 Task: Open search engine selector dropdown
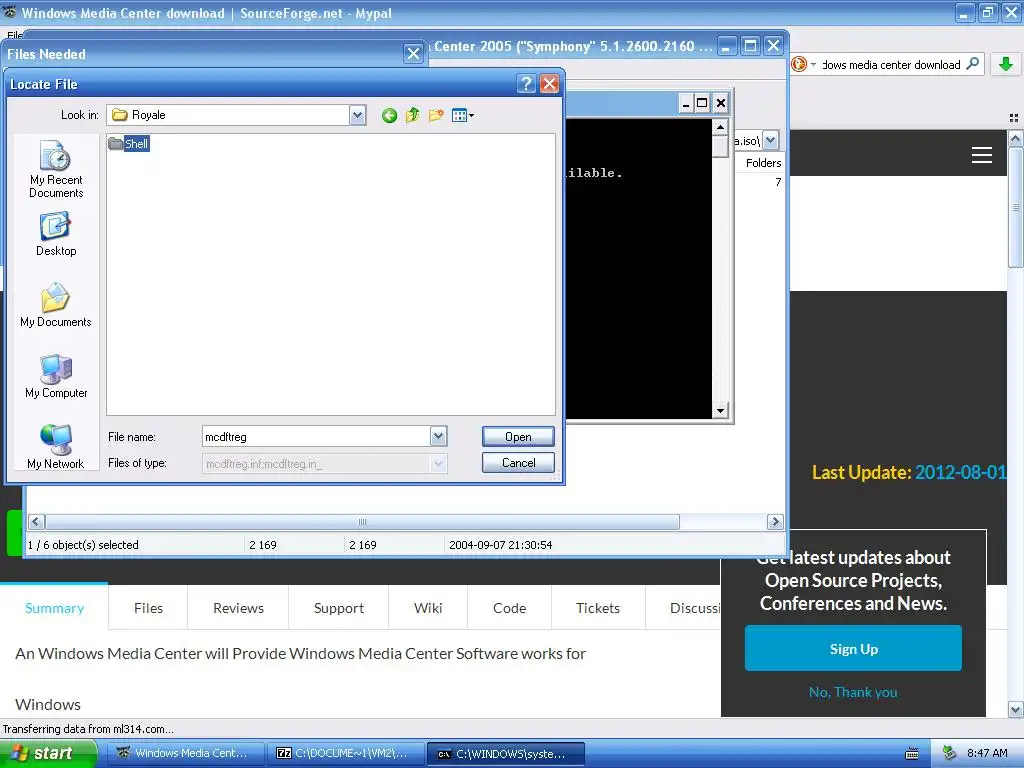pos(804,64)
